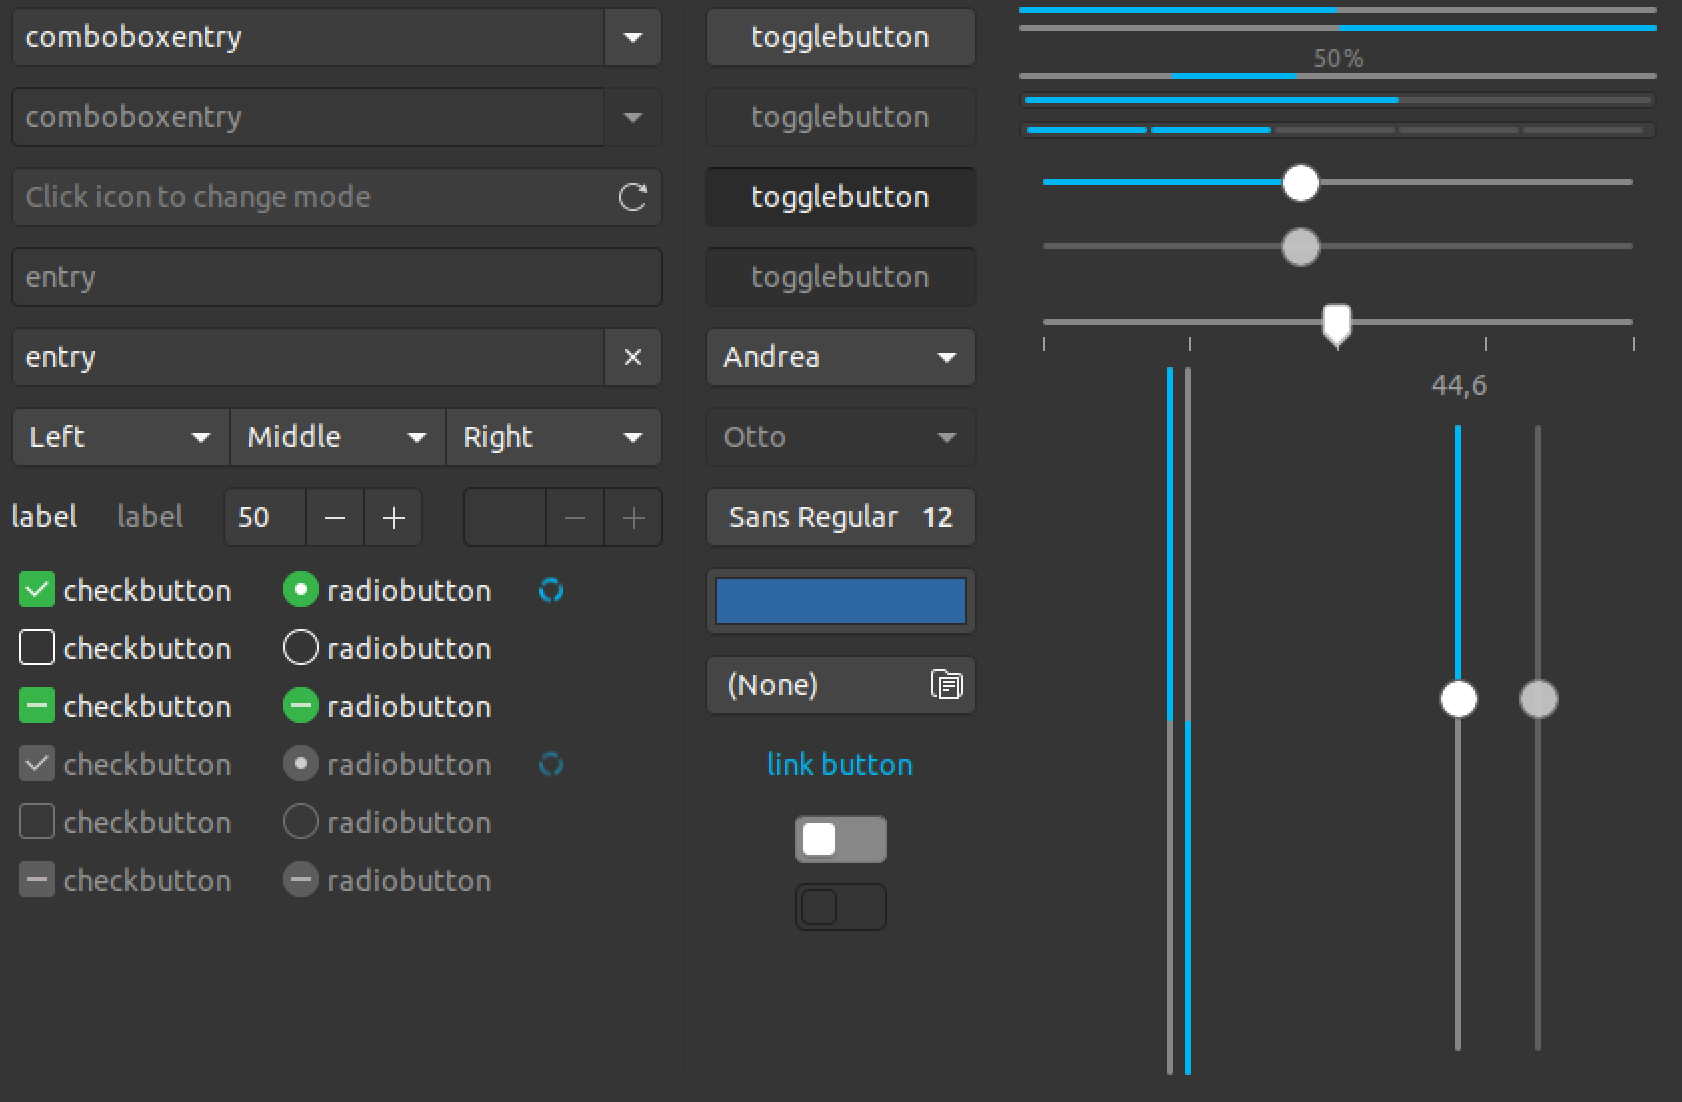This screenshot has width=1682, height=1102.
Task: Click the blue horizontal slider knob
Action: 1301,183
